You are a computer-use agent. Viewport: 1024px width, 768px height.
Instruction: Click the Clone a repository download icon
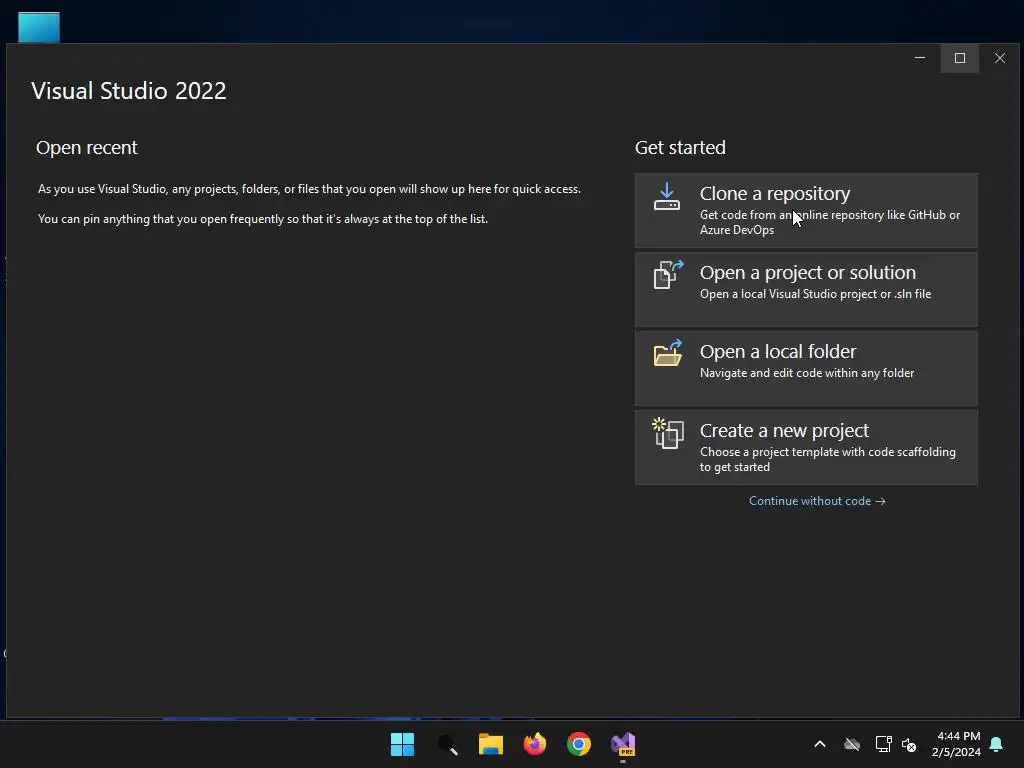pyautogui.click(x=667, y=197)
